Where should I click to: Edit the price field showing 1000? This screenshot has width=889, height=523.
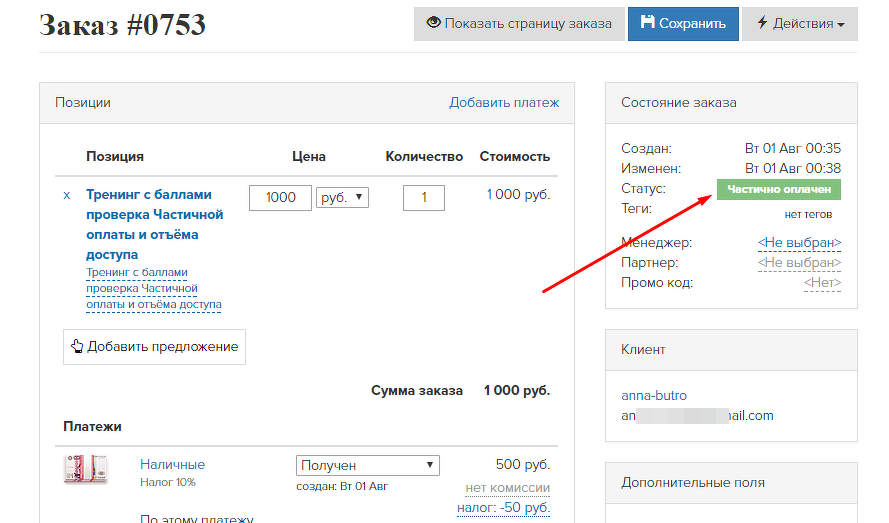(280, 197)
